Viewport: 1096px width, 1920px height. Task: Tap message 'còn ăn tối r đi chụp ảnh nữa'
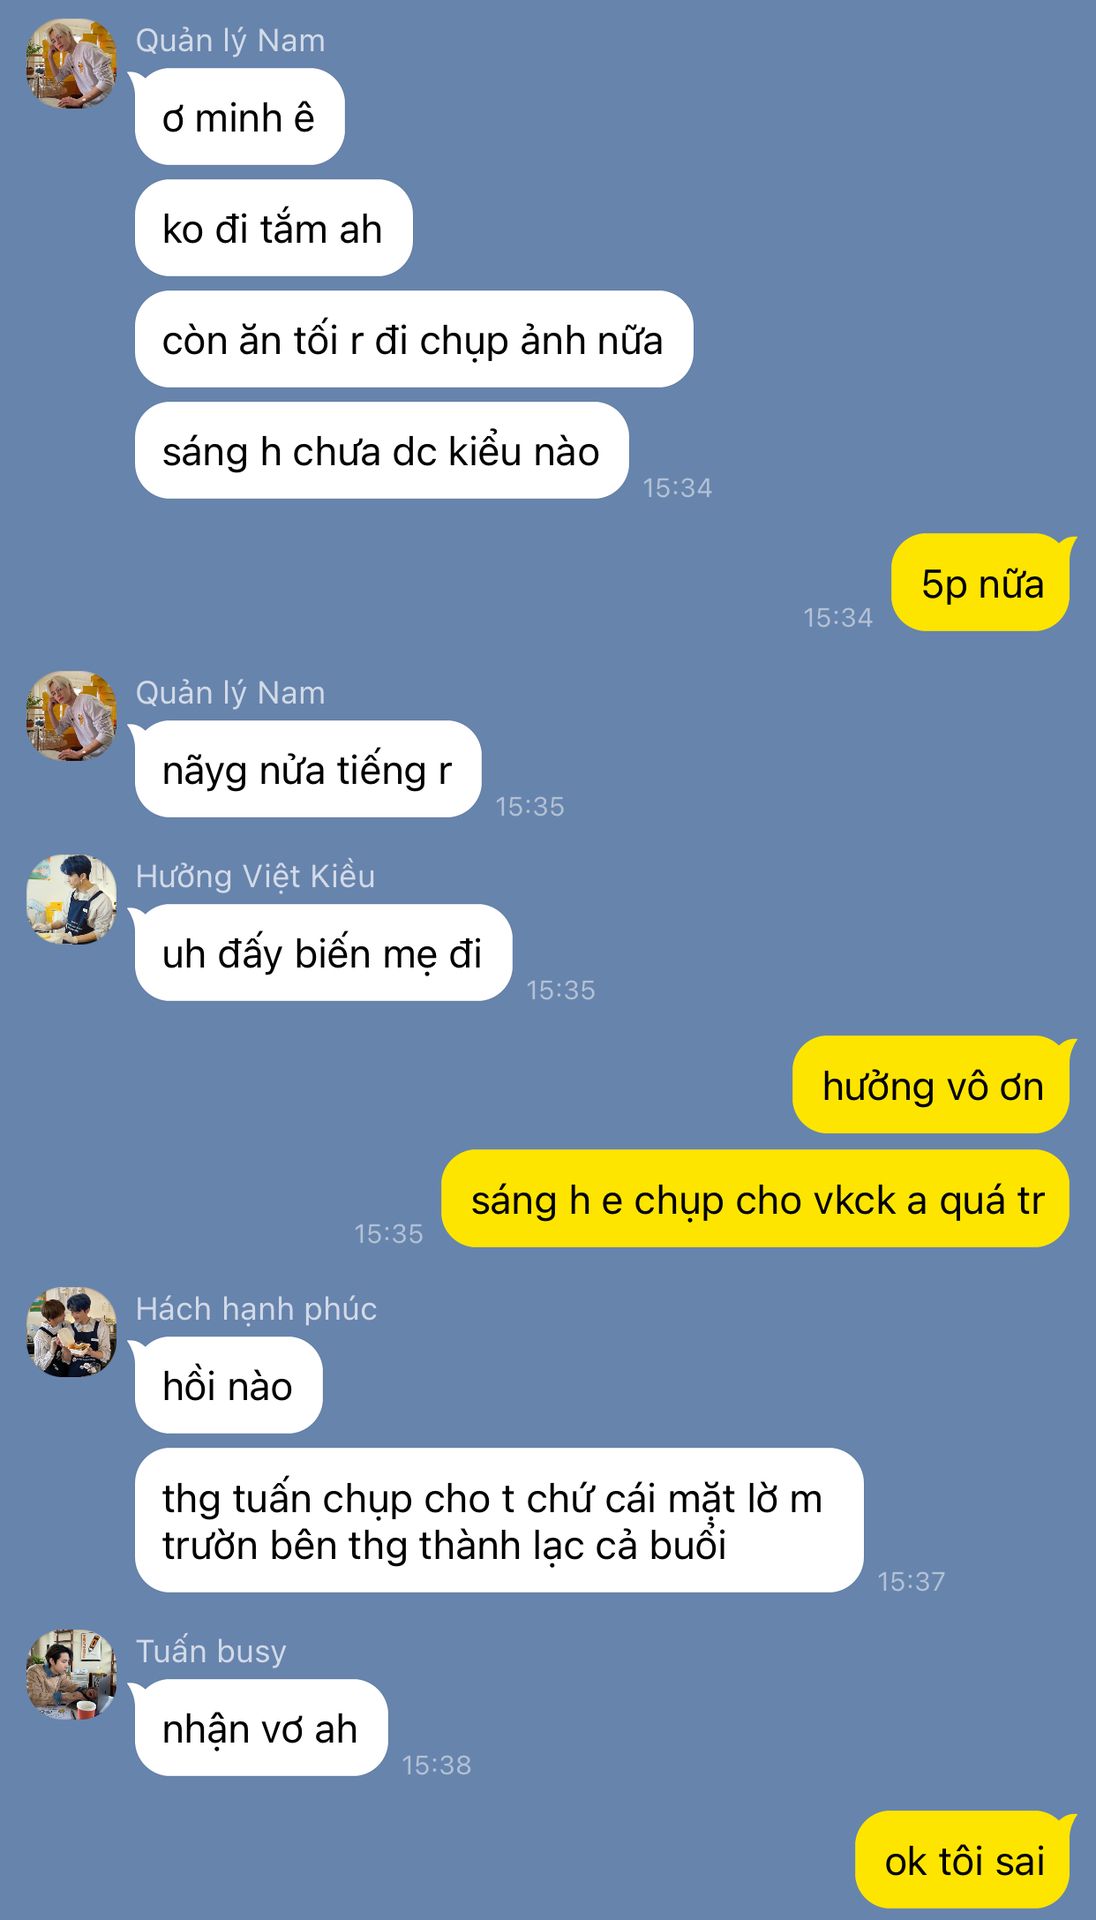point(414,339)
